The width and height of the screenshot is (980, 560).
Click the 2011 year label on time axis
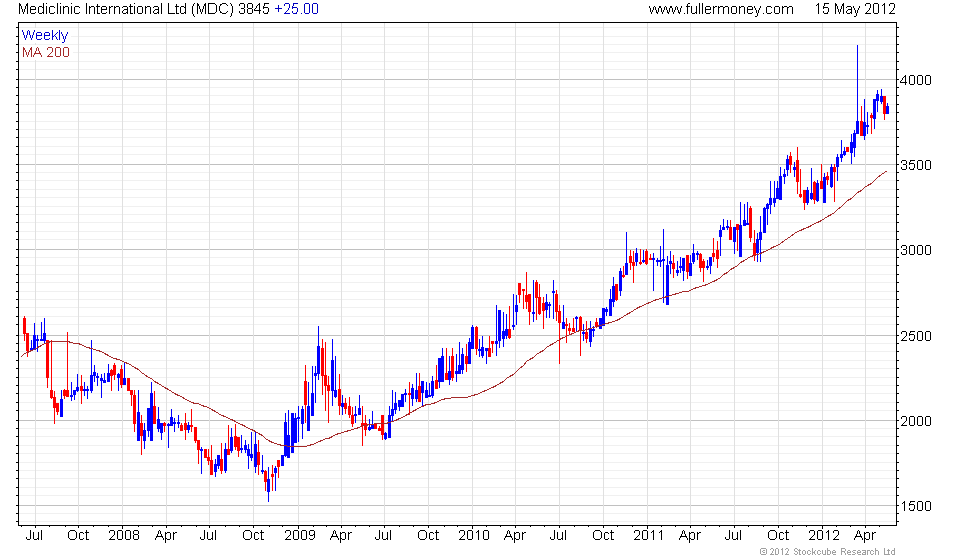(x=648, y=535)
